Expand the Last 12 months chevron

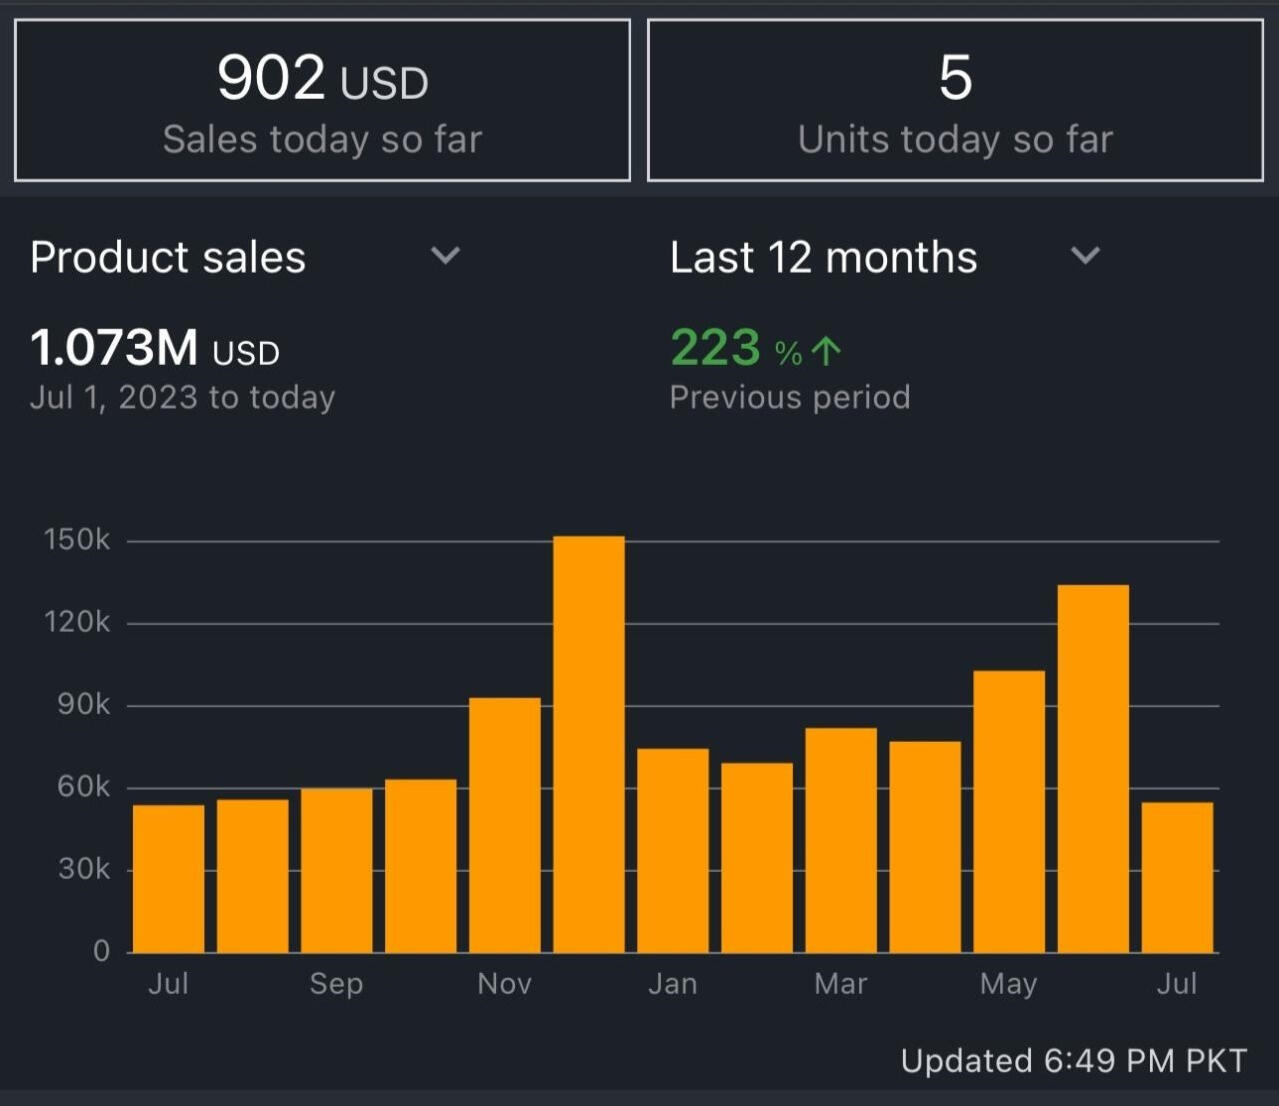1085,256
